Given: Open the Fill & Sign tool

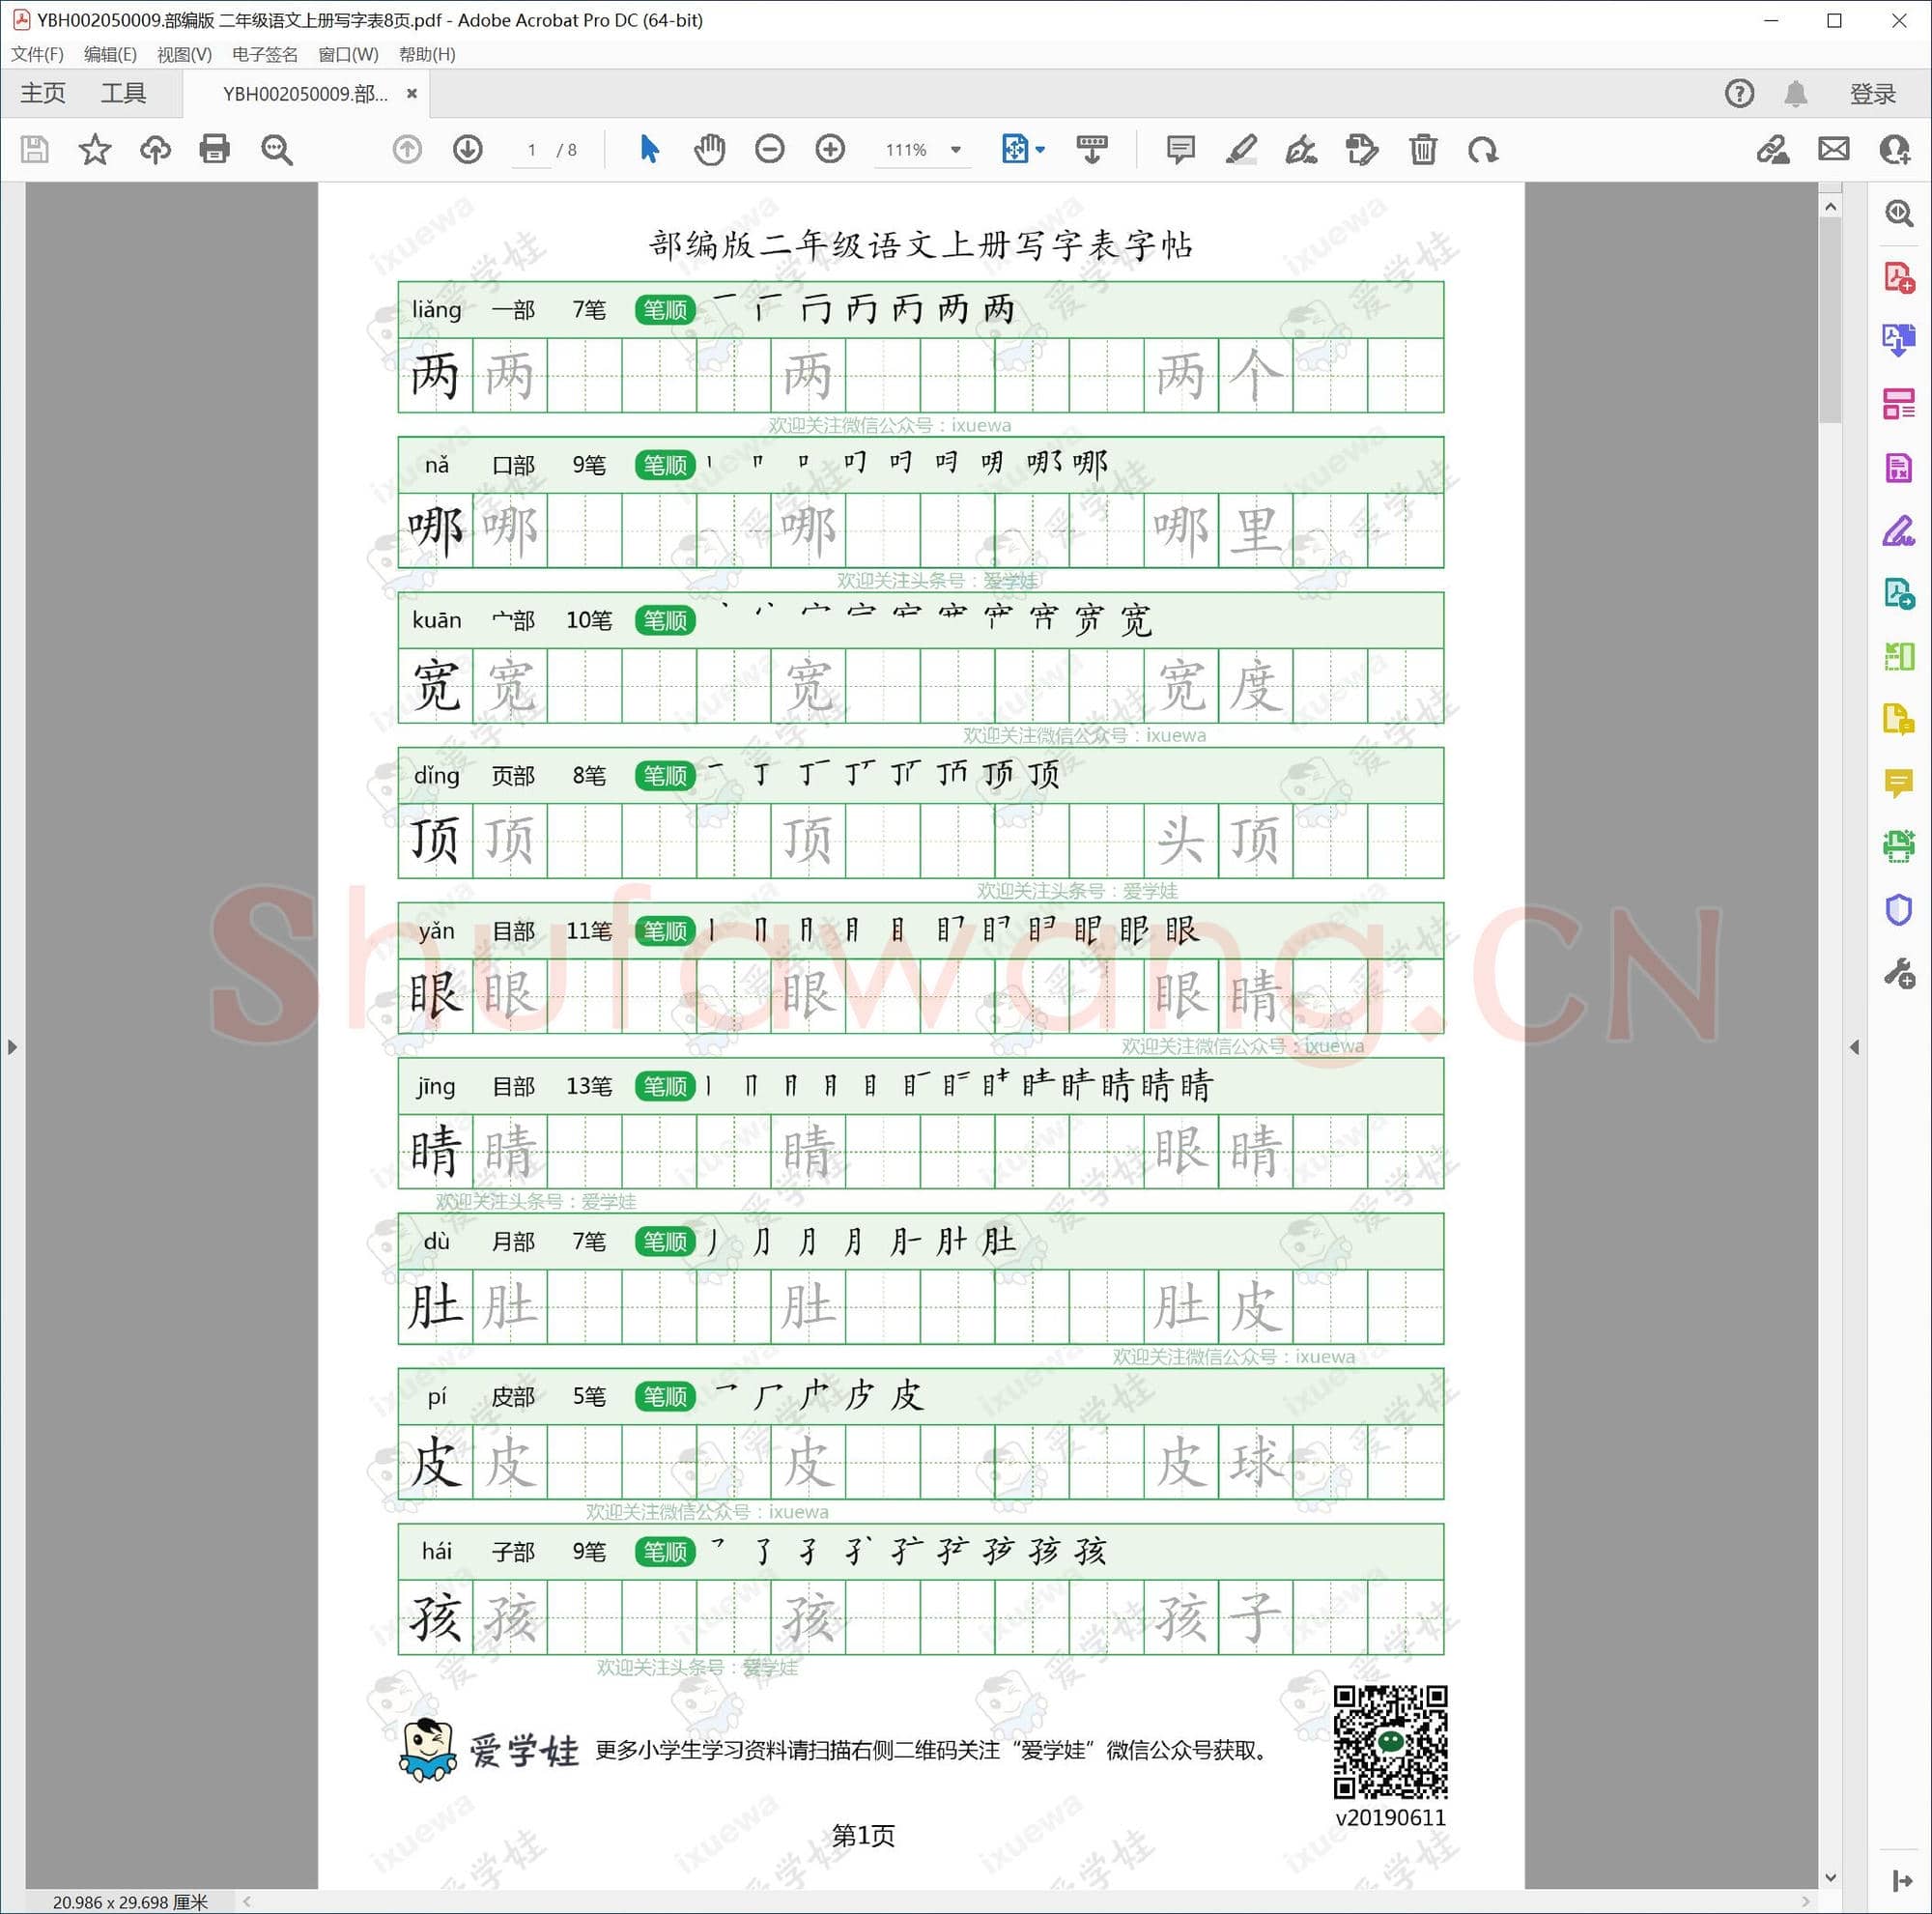Looking at the screenshot, I should [x=1899, y=534].
